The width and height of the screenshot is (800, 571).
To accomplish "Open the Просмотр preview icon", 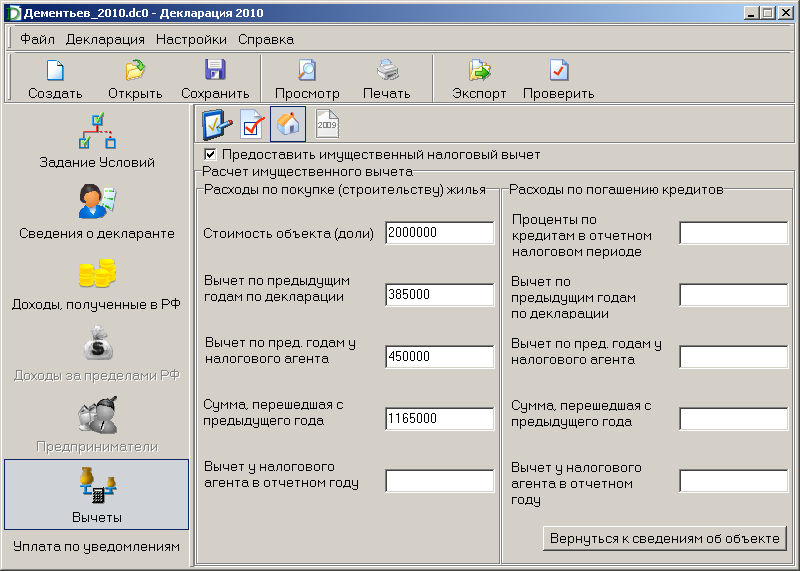I will pyautogui.click(x=307, y=72).
